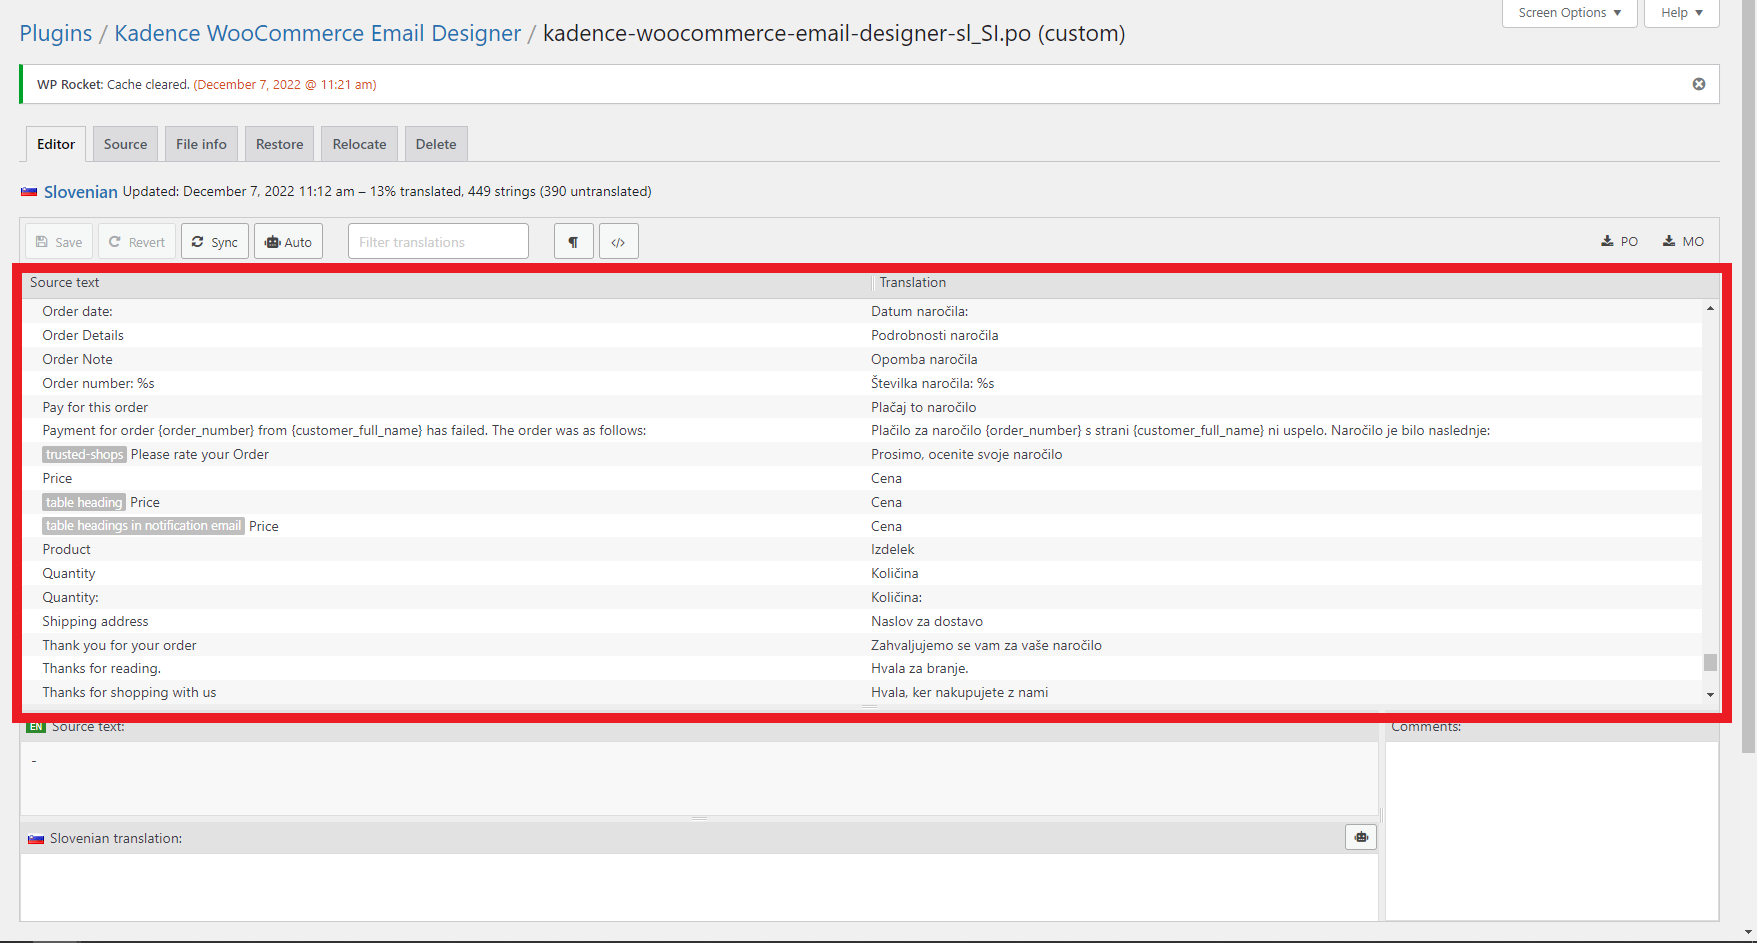Click translation 'Hvala, ker nakupujete z nami'
This screenshot has width=1757, height=943.
[959, 692]
